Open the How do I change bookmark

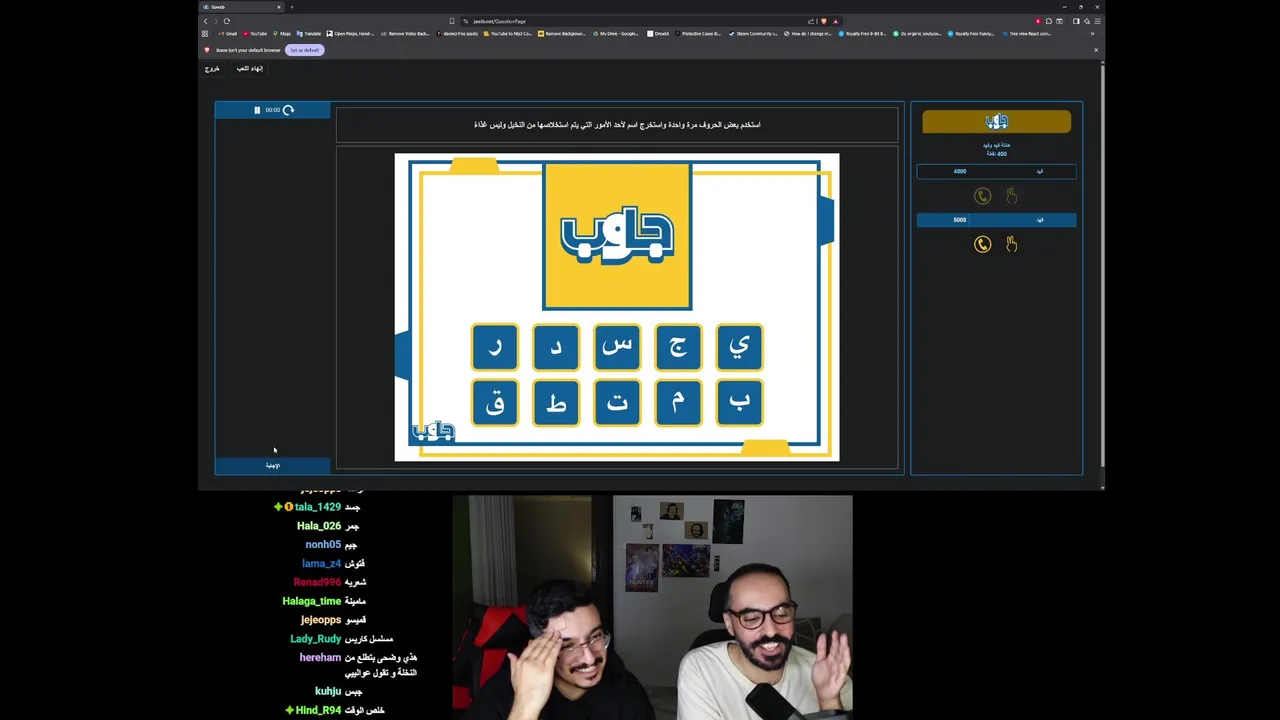[x=808, y=34]
